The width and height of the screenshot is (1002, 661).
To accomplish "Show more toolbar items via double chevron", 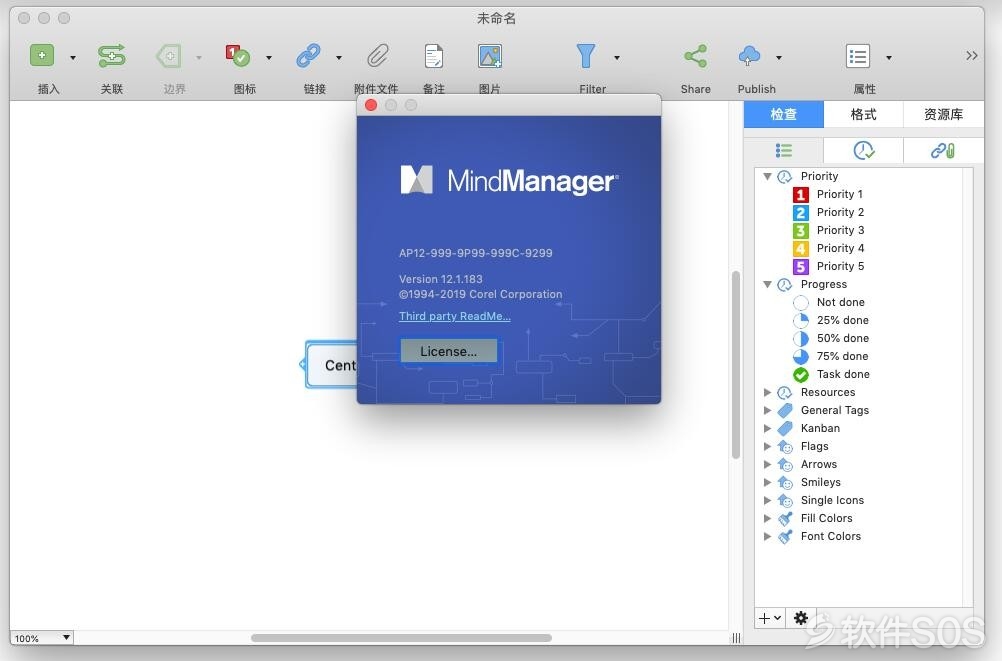I will point(971,56).
